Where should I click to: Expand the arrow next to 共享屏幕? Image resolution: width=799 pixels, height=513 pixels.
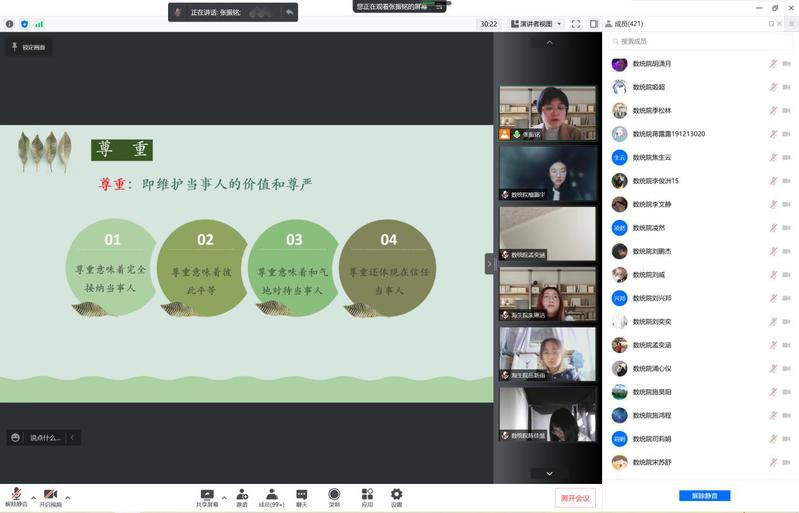click(224, 497)
